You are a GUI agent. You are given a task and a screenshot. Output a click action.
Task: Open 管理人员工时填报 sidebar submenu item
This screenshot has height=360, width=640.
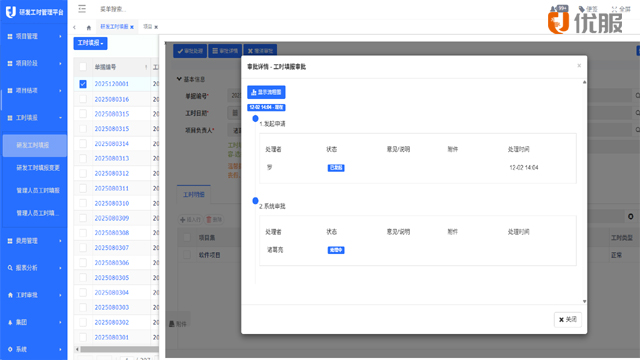(38, 191)
